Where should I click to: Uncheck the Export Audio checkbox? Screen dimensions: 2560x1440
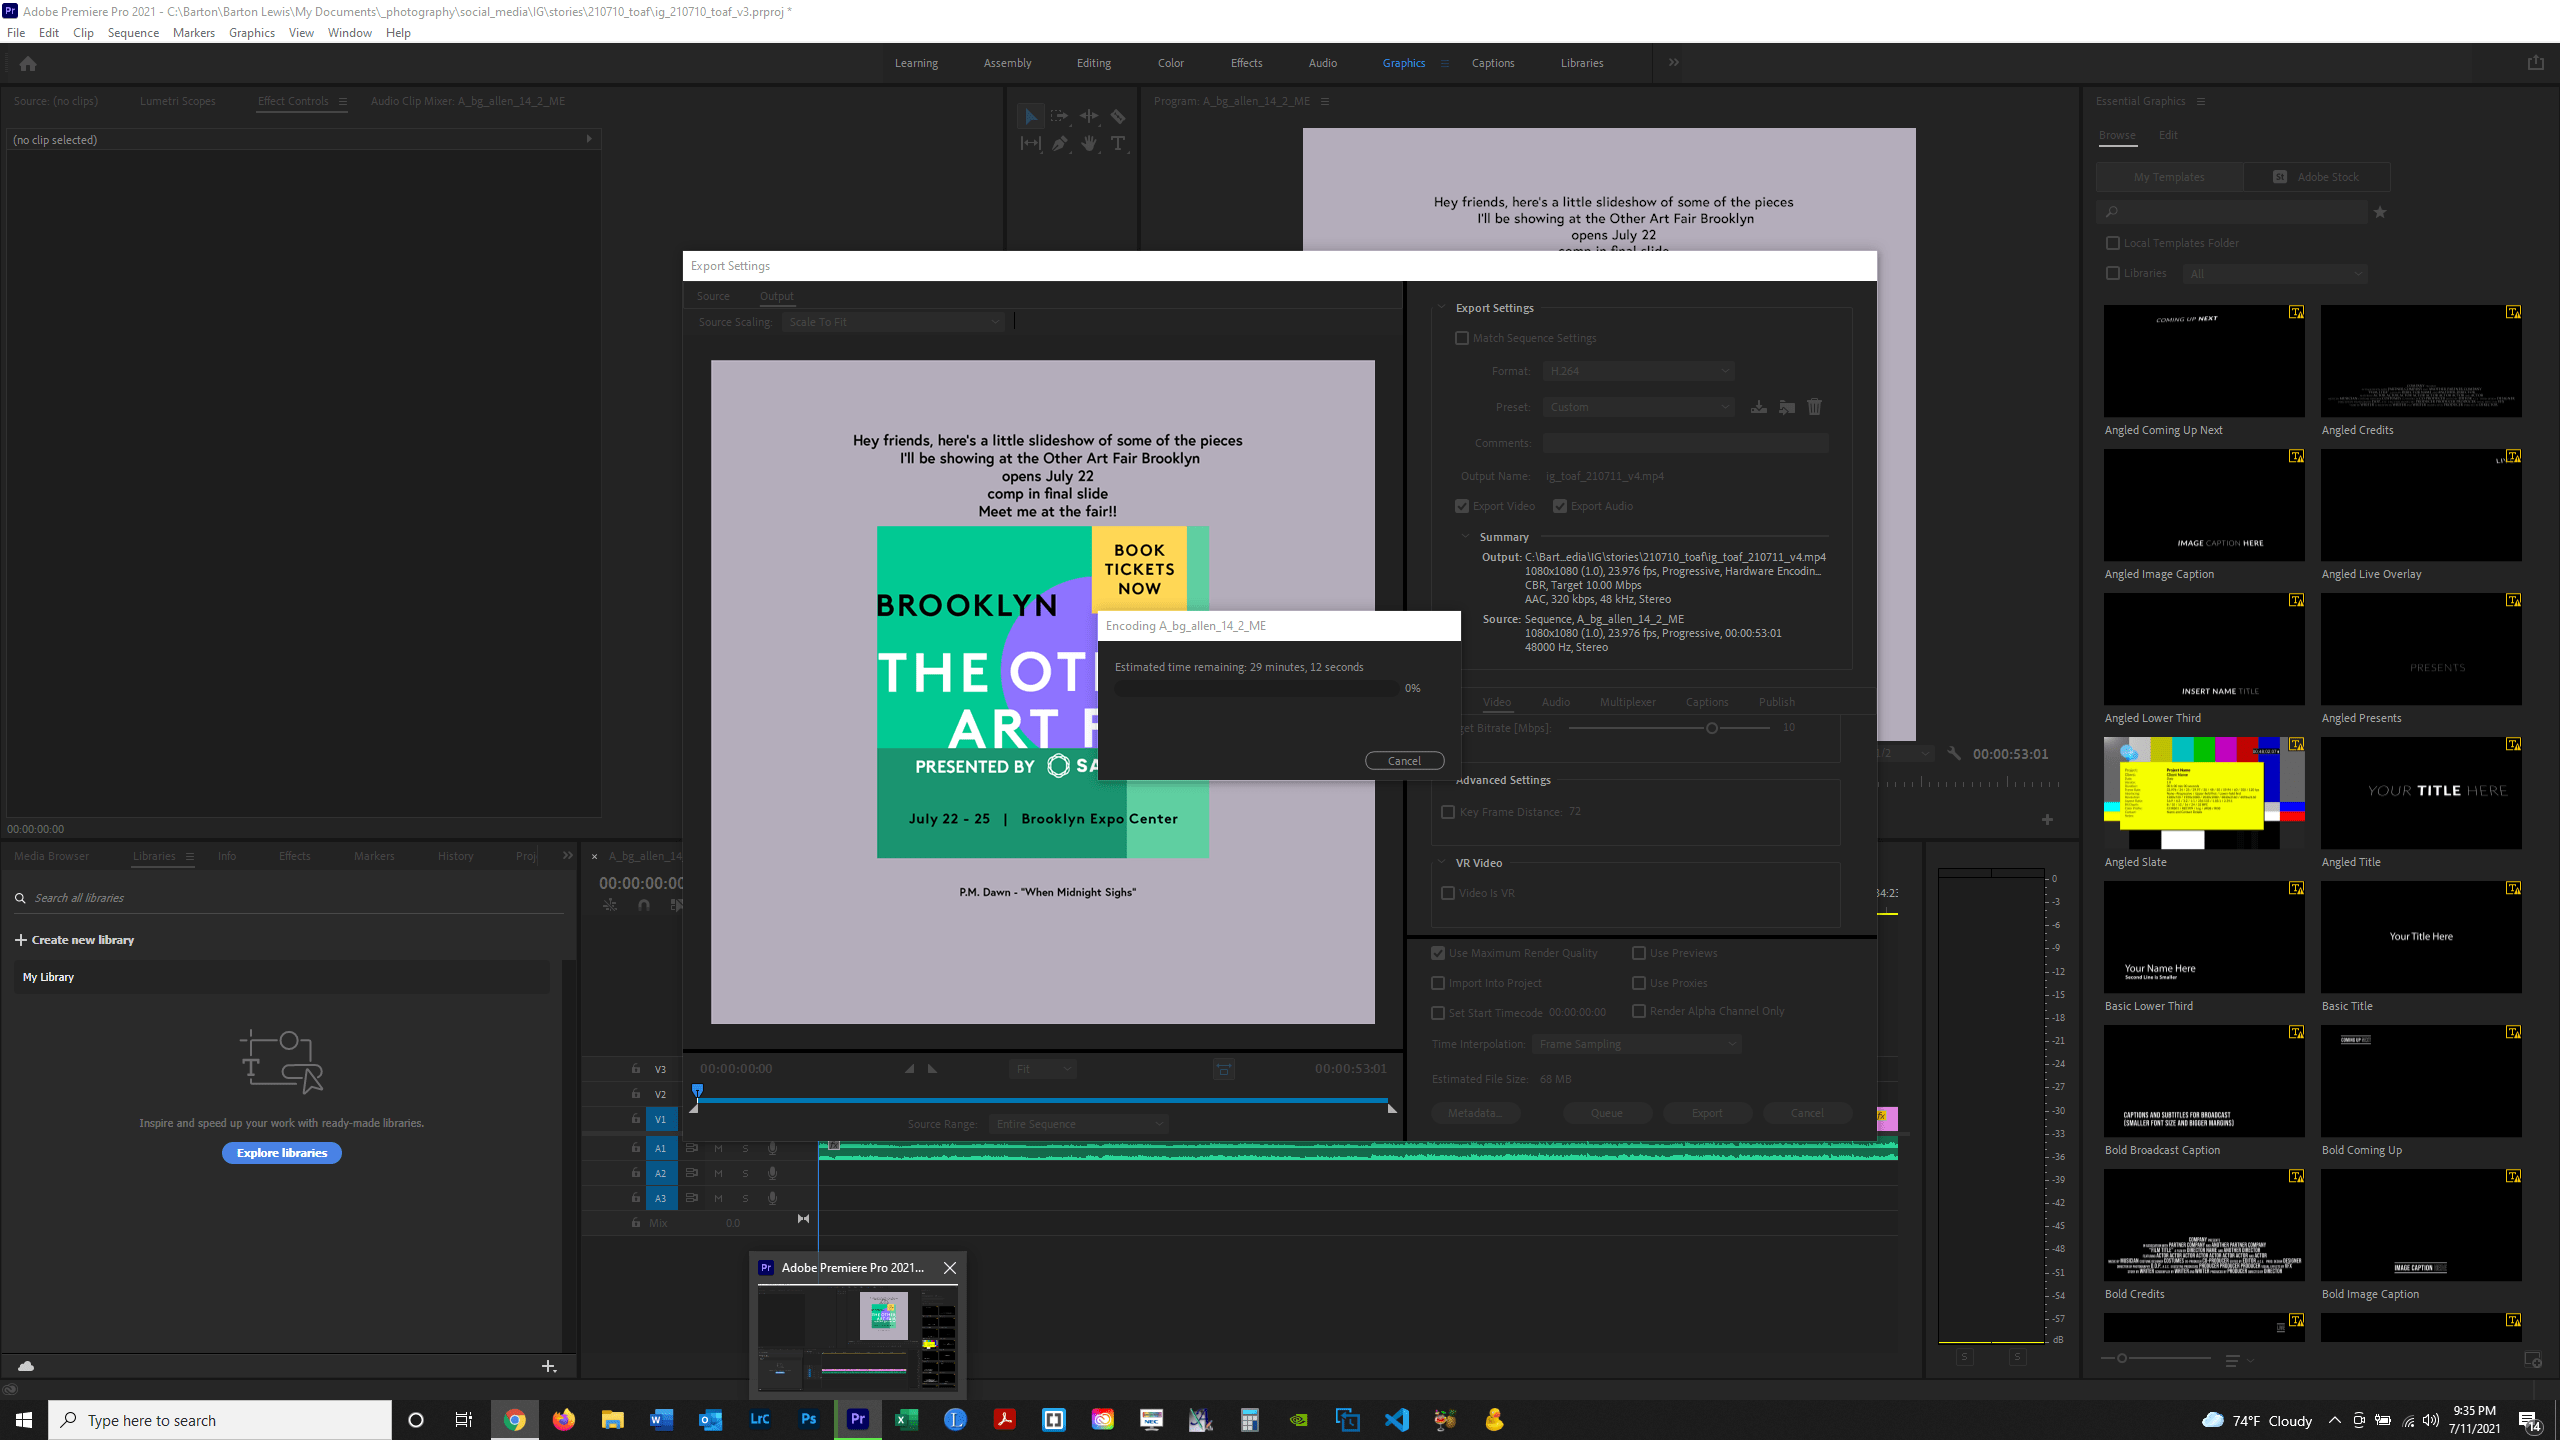click(1560, 505)
